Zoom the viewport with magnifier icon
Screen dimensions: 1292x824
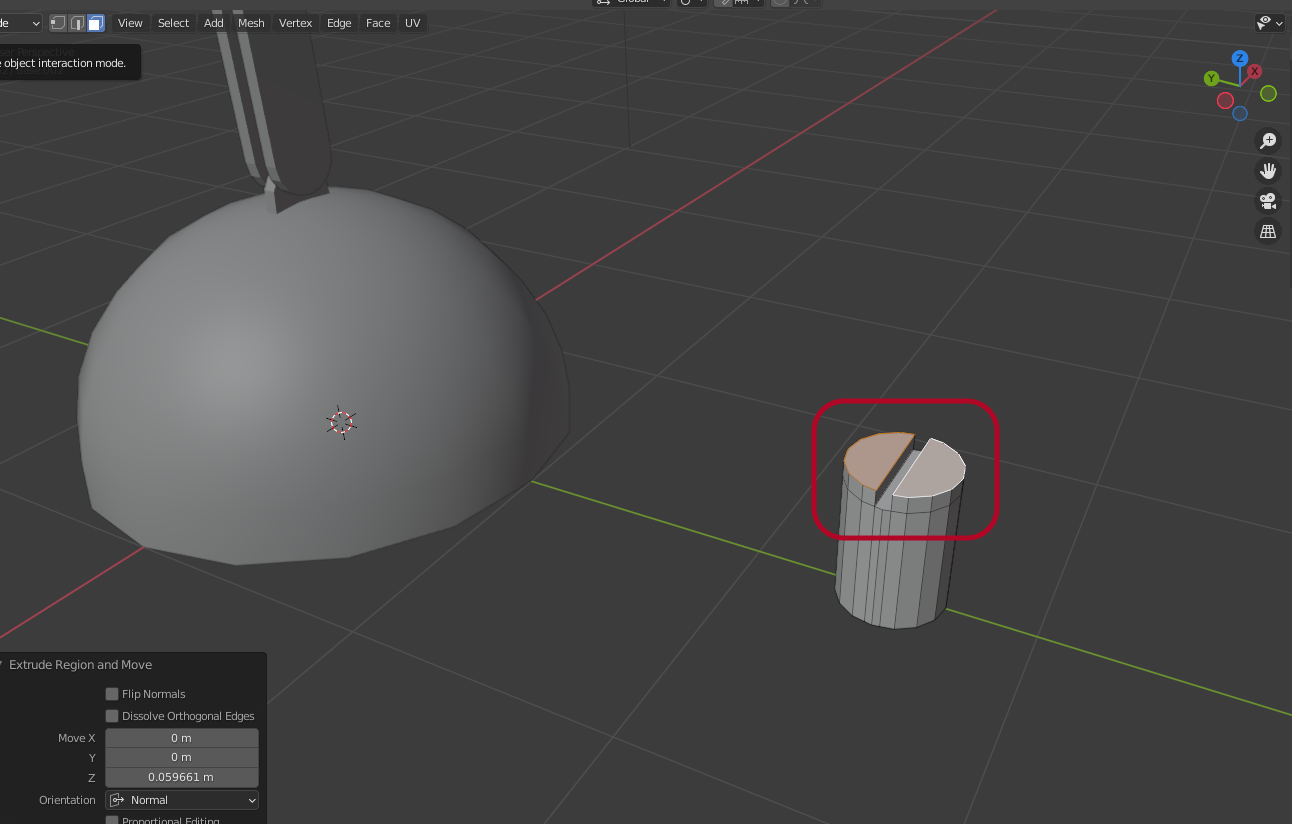(x=1268, y=141)
